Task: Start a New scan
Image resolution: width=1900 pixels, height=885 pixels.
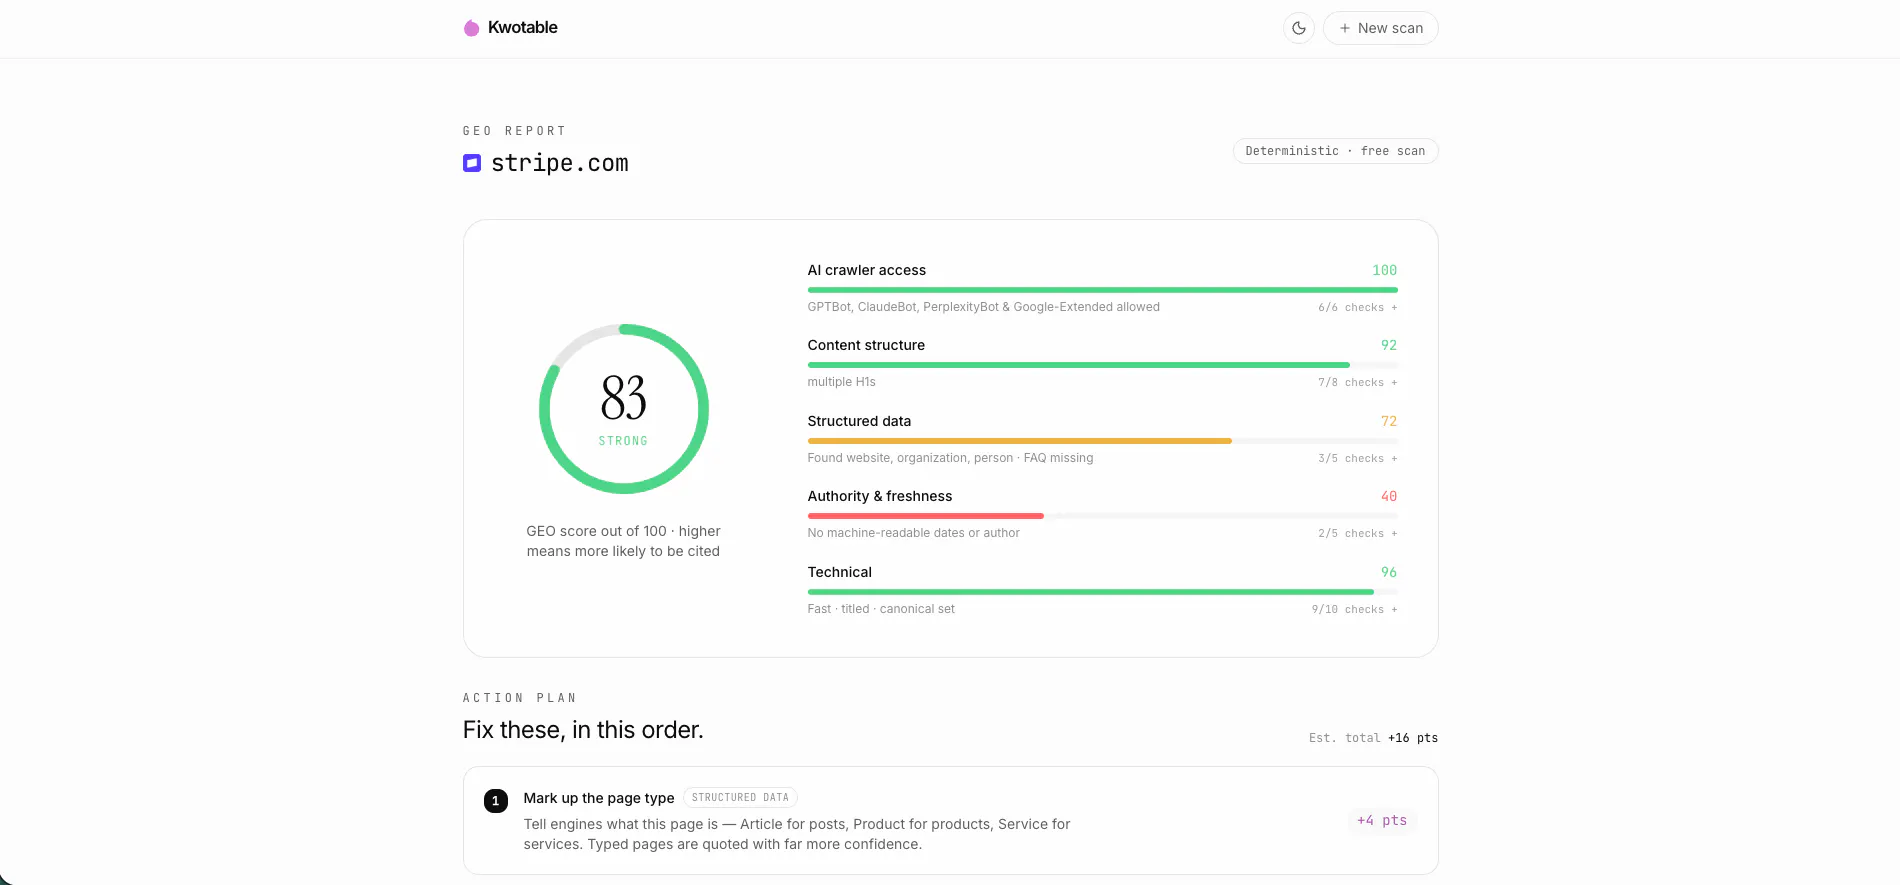Action: [1381, 28]
